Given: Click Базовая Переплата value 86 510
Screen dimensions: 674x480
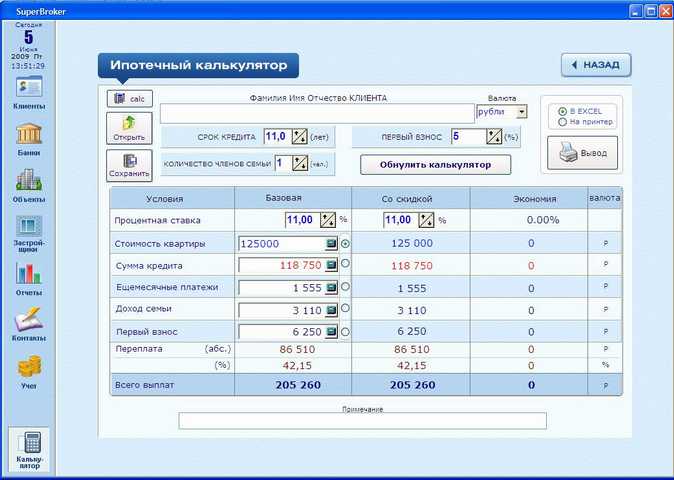Looking at the screenshot, I should tap(297, 349).
